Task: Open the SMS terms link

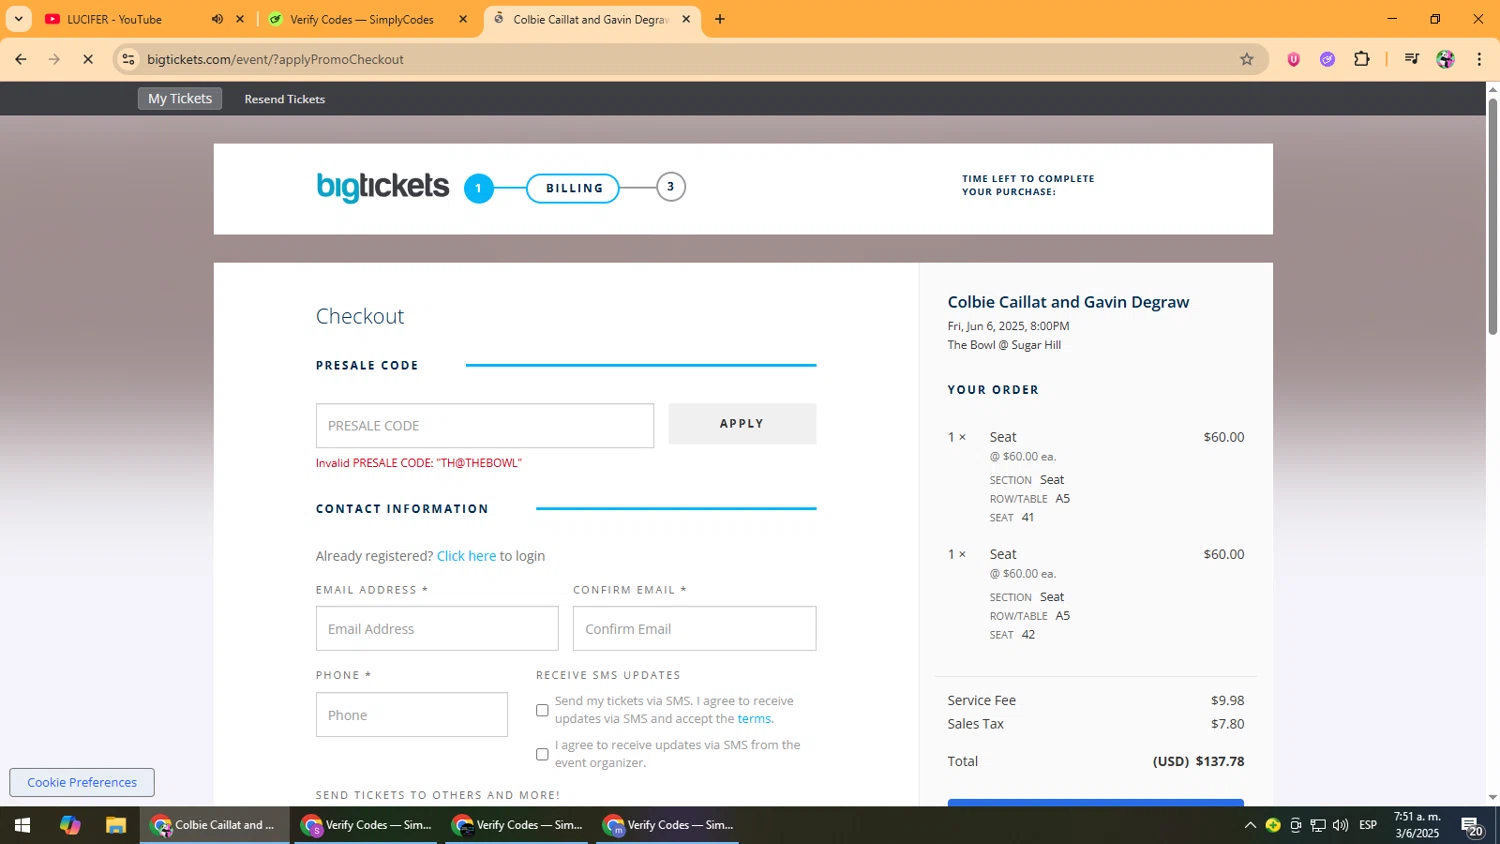Action: [754, 719]
